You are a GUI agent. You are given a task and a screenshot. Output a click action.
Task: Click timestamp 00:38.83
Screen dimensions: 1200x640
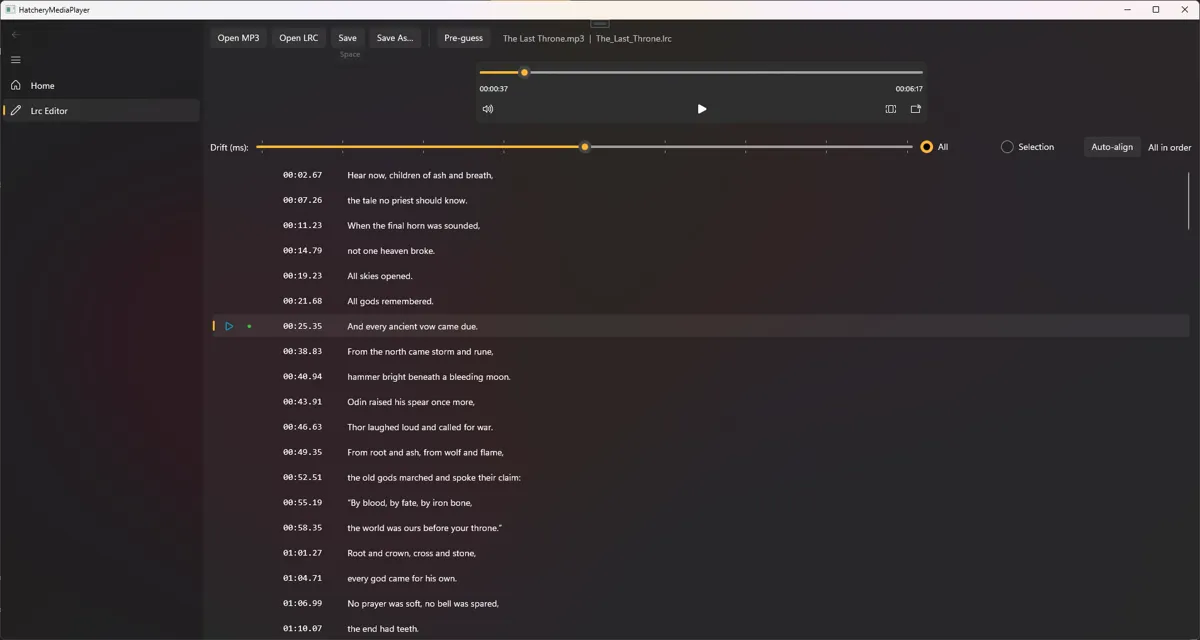click(x=302, y=352)
